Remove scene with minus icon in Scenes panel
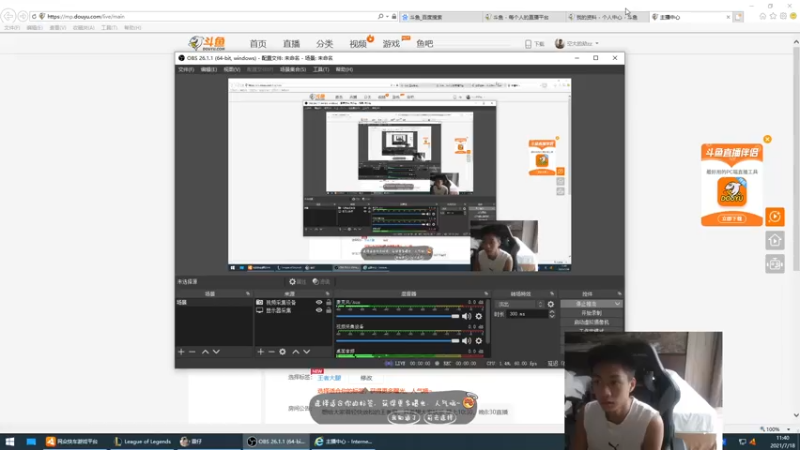800x450 pixels. pos(192,352)
